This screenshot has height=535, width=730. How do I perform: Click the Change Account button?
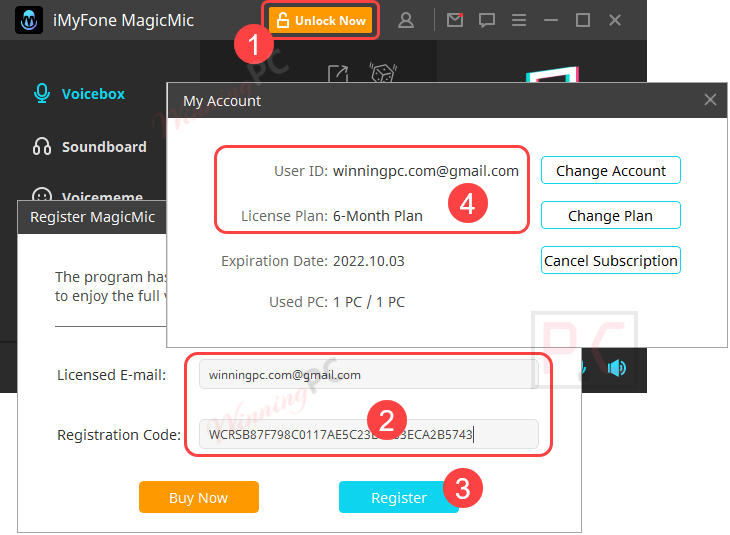coord(610,171)
